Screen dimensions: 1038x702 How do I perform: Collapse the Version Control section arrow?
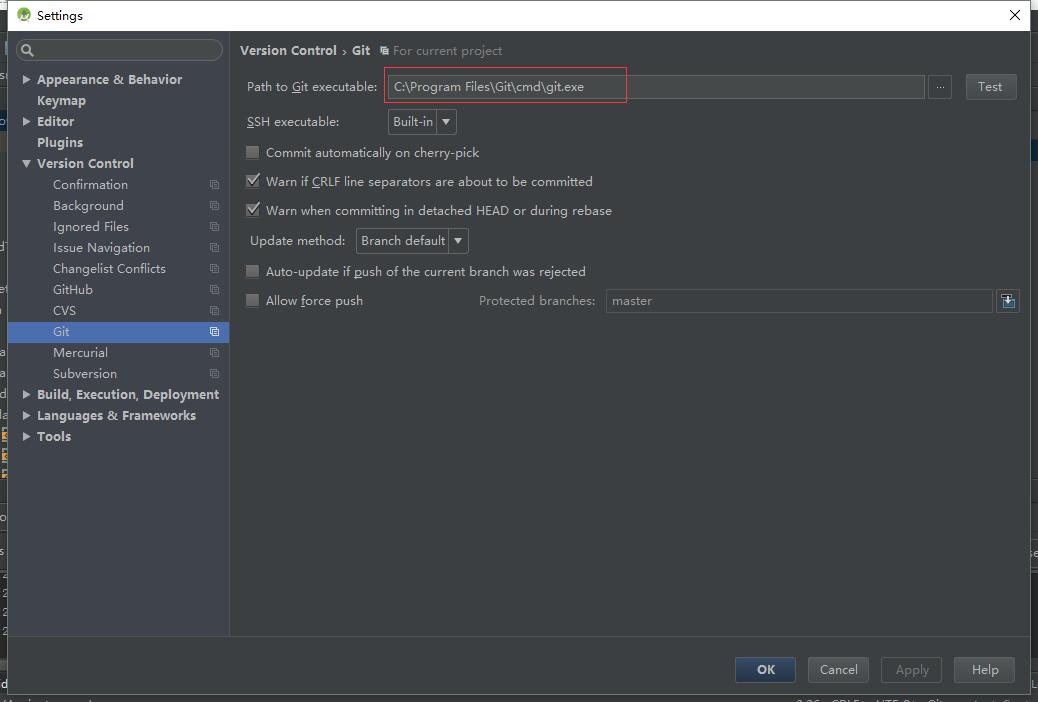[x=26, y=164]
